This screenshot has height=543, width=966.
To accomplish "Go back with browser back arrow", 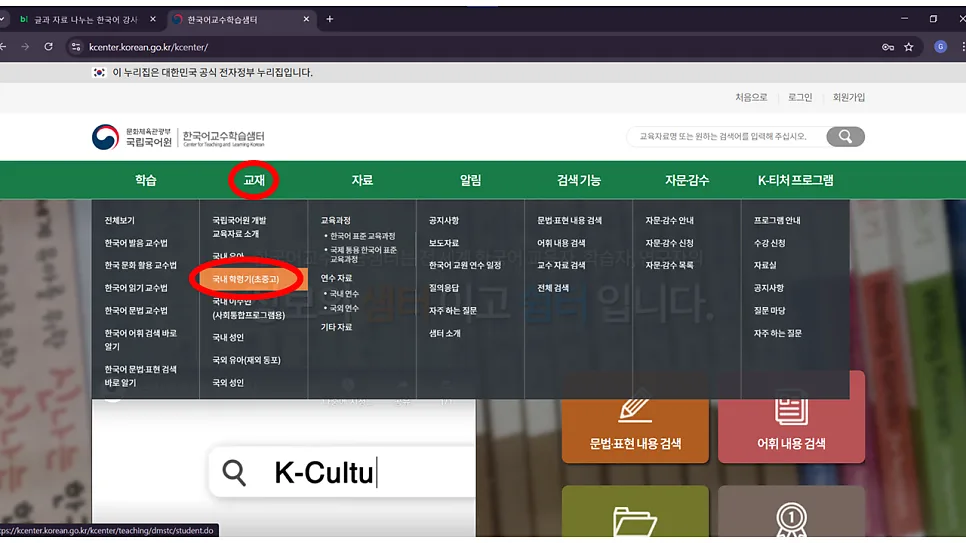I will click(3, 47).
